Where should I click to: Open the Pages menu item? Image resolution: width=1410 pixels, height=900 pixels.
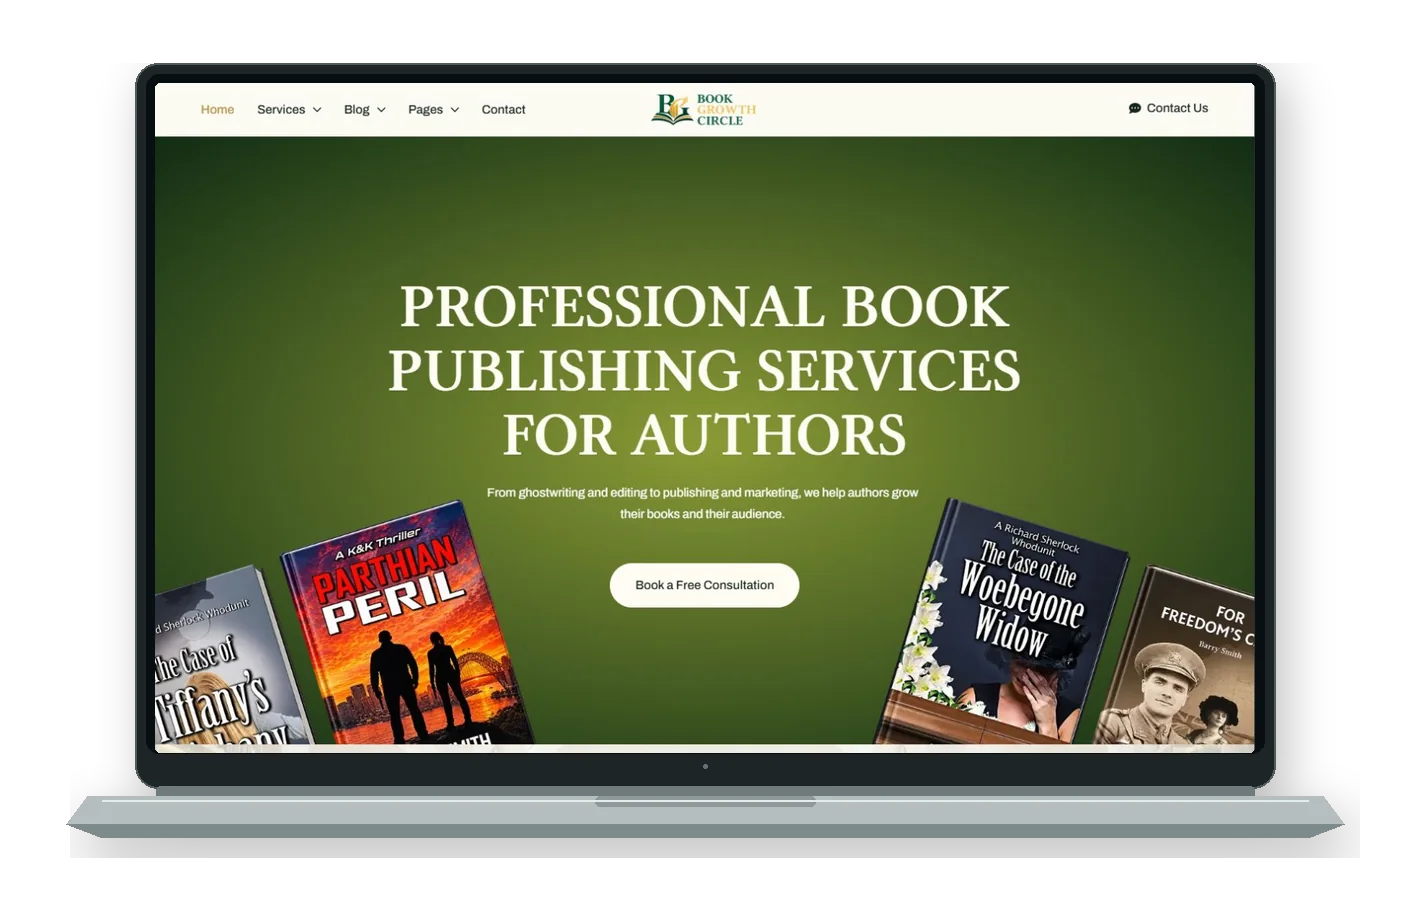click(425, 110)
